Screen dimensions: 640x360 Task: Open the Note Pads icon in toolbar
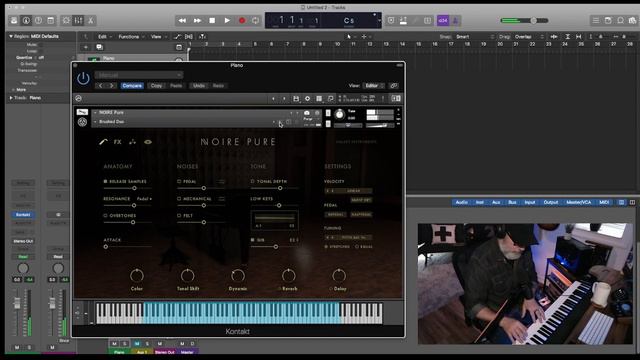[x=608, y=20]
